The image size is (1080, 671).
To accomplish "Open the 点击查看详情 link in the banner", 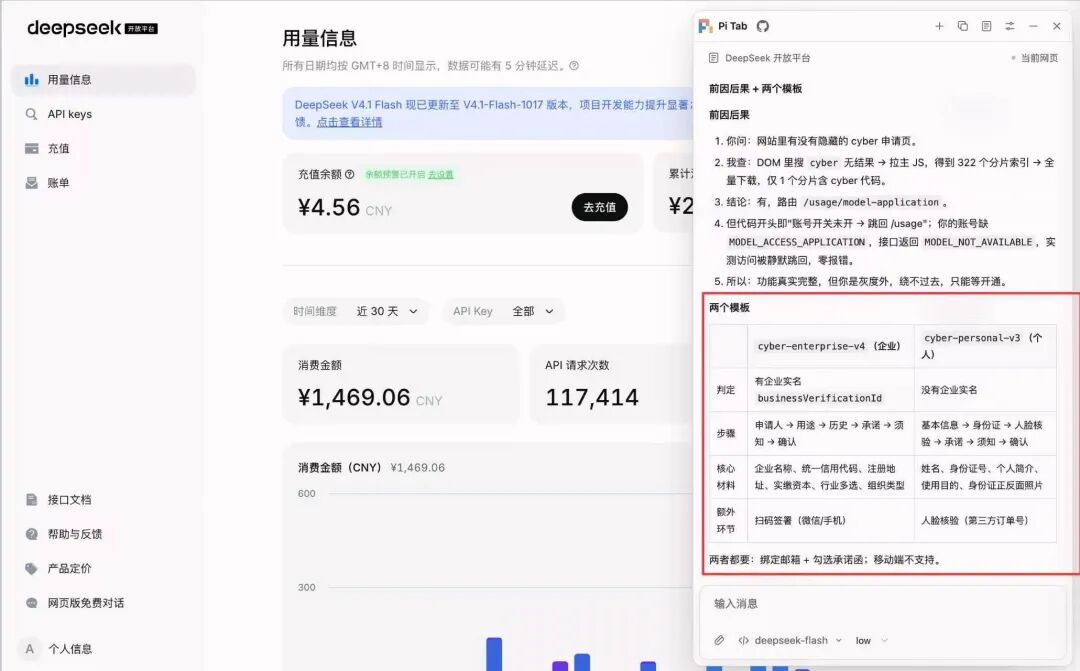I will 349,122.
